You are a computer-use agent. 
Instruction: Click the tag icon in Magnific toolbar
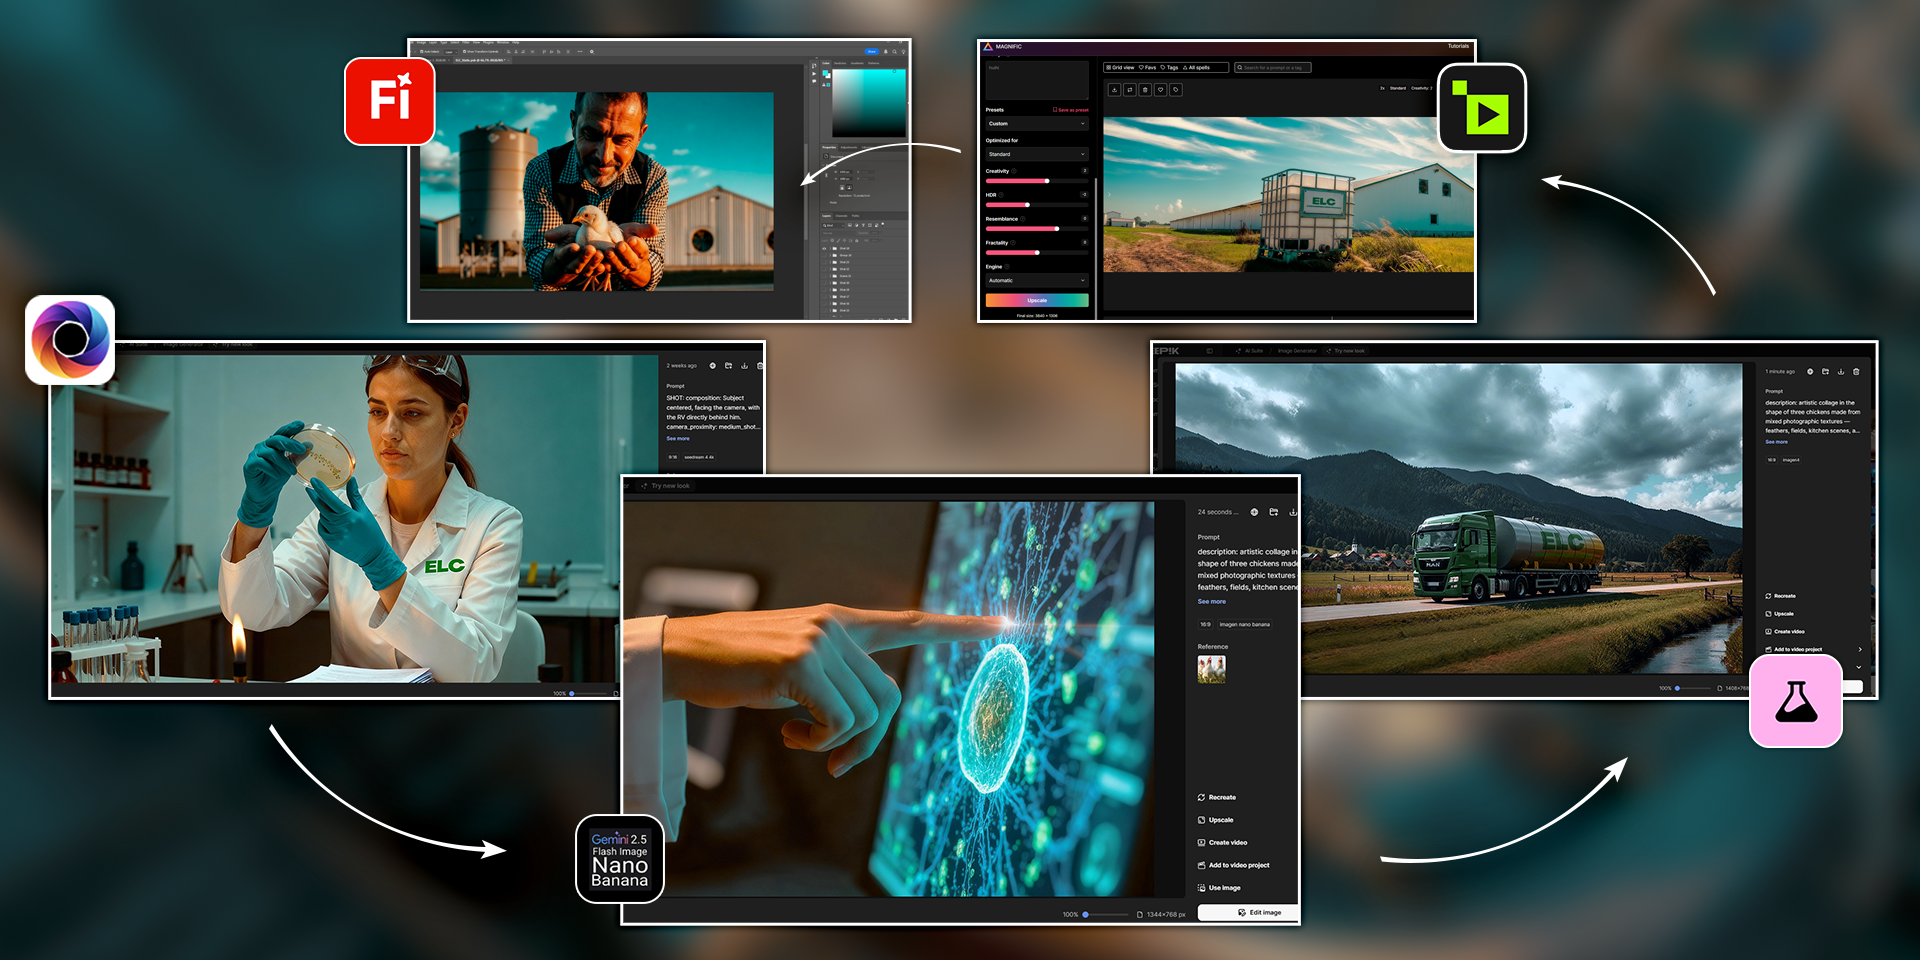coord(1176,90)
